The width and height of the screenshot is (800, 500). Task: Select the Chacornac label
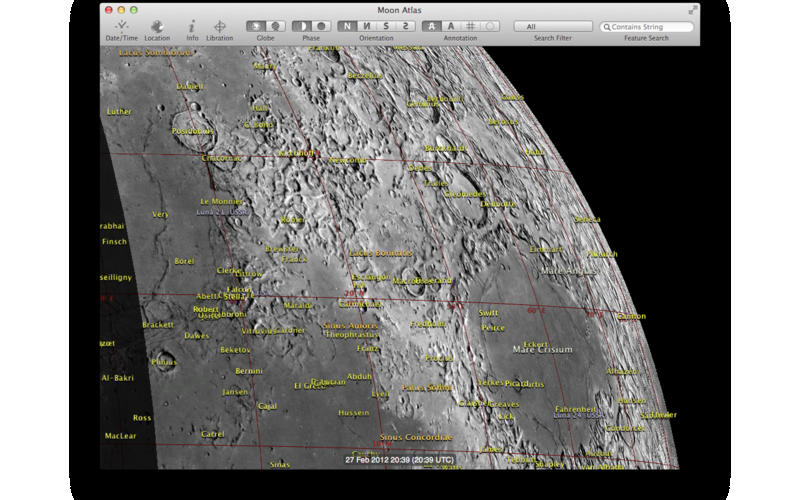tap(221, 158)
